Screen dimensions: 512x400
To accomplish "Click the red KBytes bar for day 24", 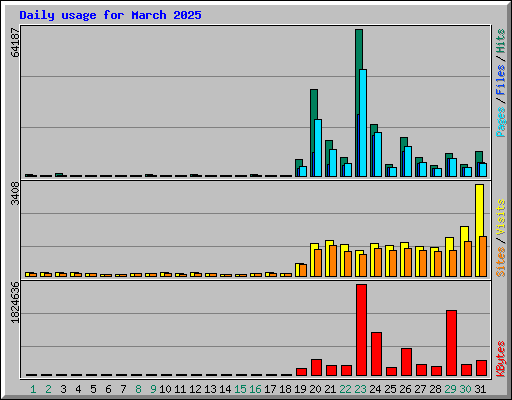I will click(376, 354).
